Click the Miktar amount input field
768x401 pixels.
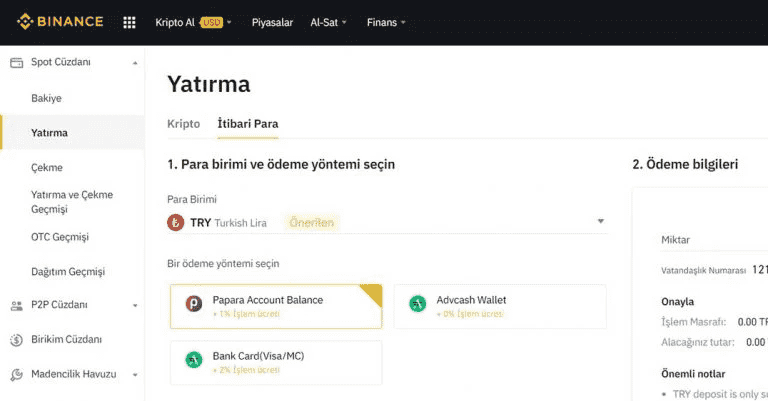coord(715,240)
